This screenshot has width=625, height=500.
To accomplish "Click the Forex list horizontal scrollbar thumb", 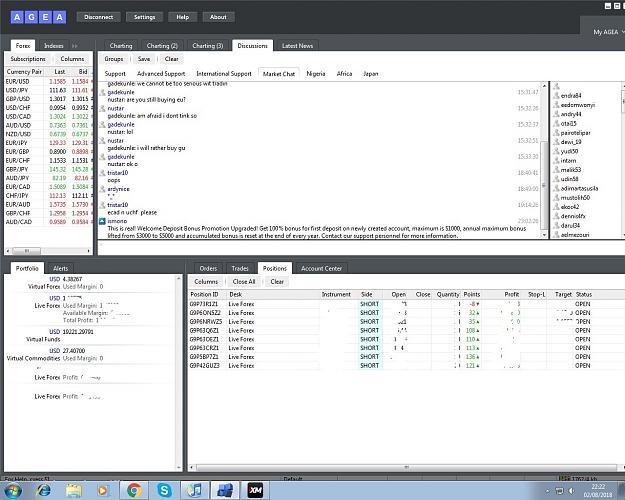I will tap(26, 251).
